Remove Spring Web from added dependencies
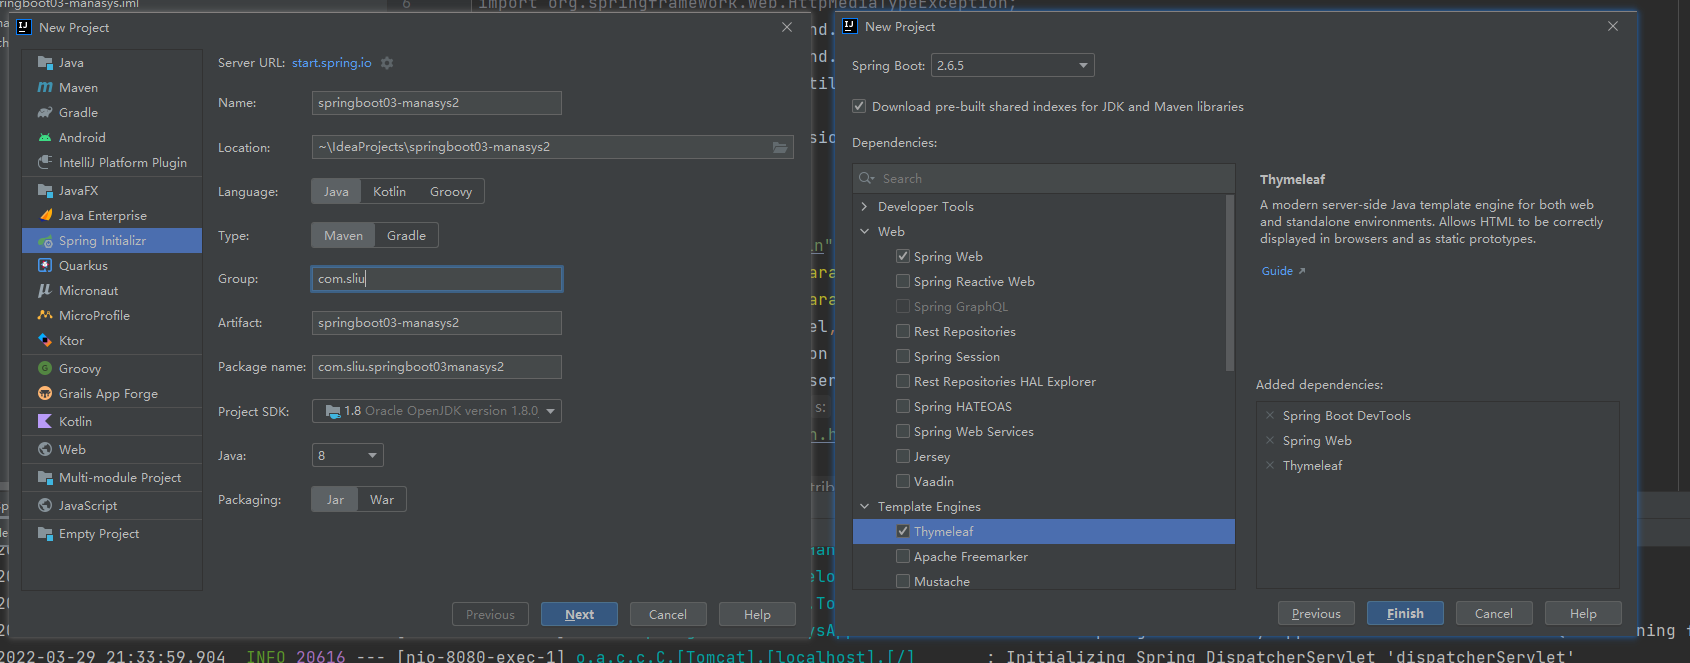 point(1270,440)
